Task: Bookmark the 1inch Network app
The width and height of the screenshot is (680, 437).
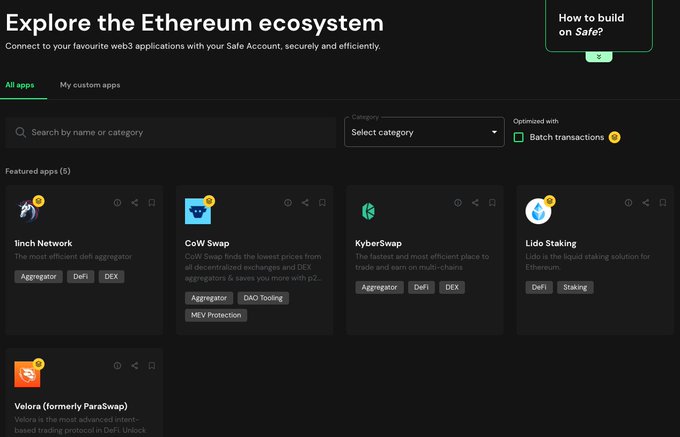Action: (x=152, y=202)
